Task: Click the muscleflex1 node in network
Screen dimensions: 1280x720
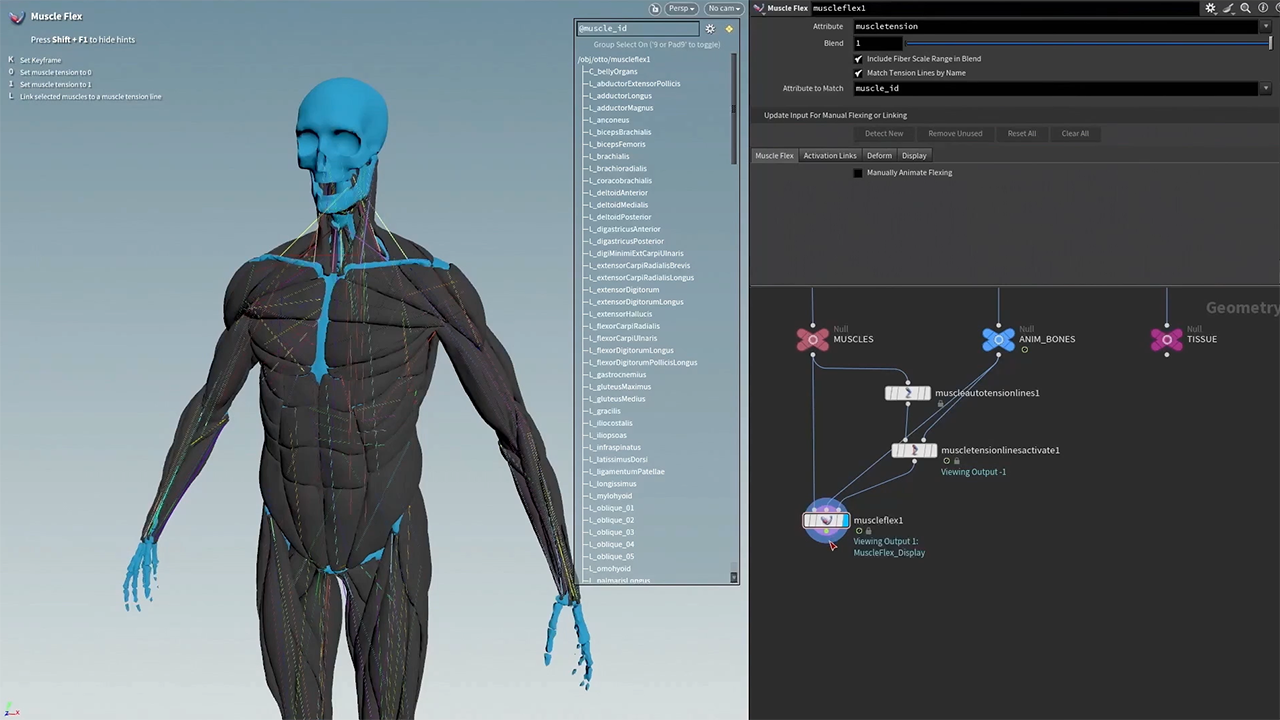Action: pyautogui.click(x=826, y=521)
